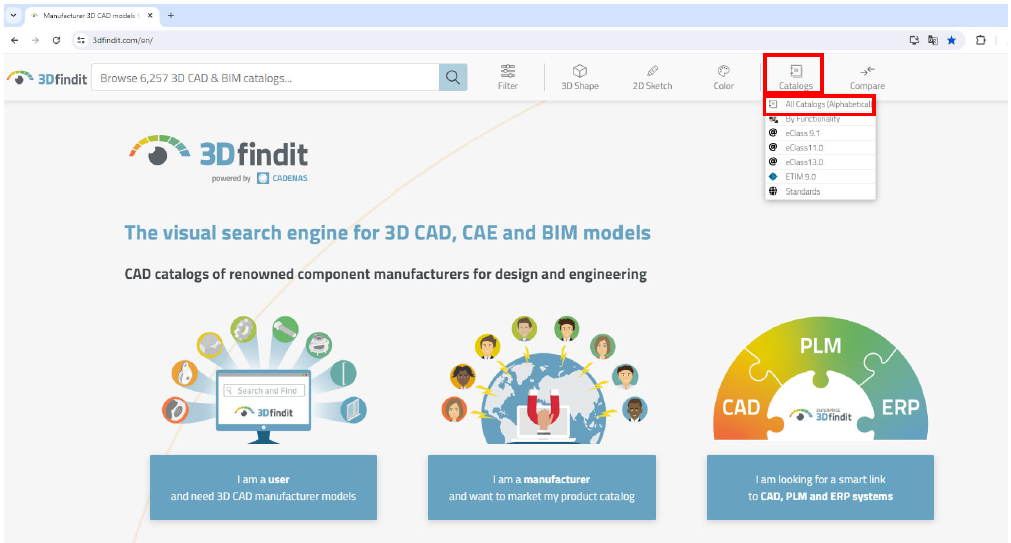The image size is (1011, 543).
Task: Click the site info icon in address bar
Action: (81, 40)
